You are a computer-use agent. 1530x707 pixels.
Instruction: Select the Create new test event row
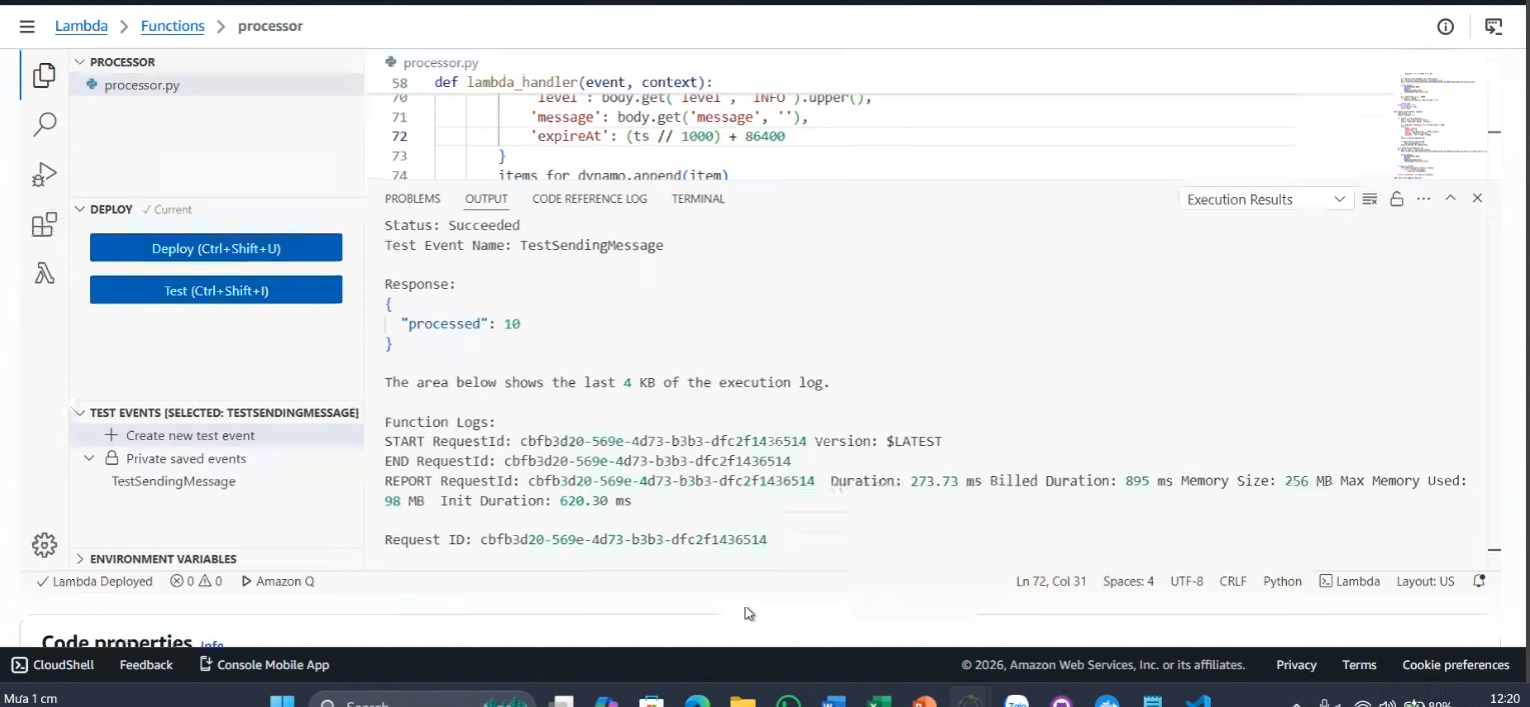click(x=217, y=435)
